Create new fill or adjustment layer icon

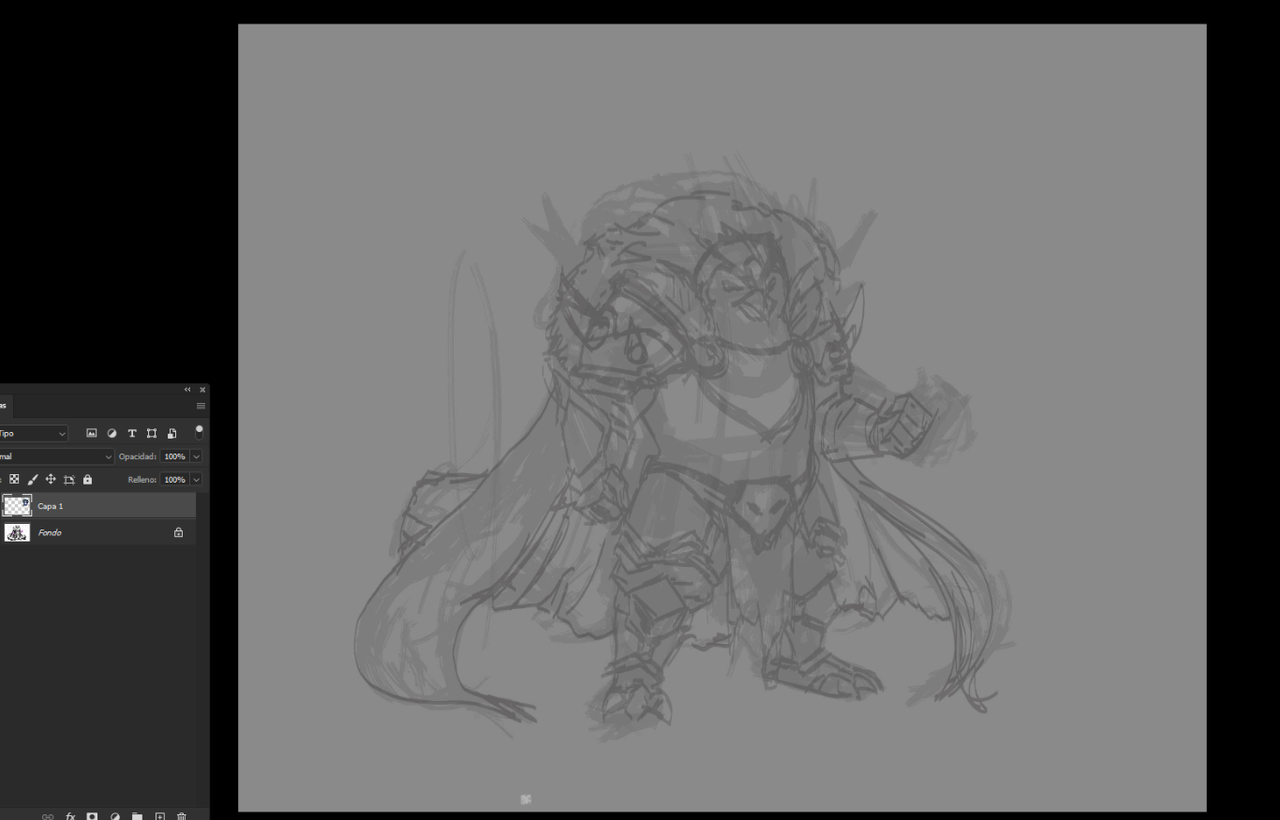coord(115,816)
